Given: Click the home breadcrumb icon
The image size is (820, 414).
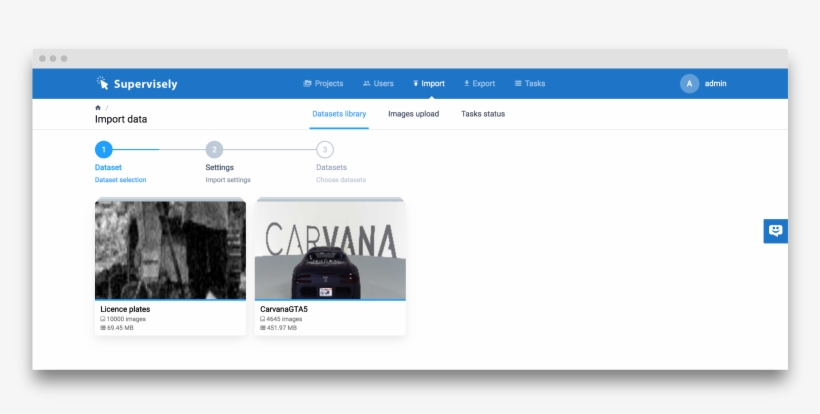Looking at the screenshot, I should tap(98, 108).
